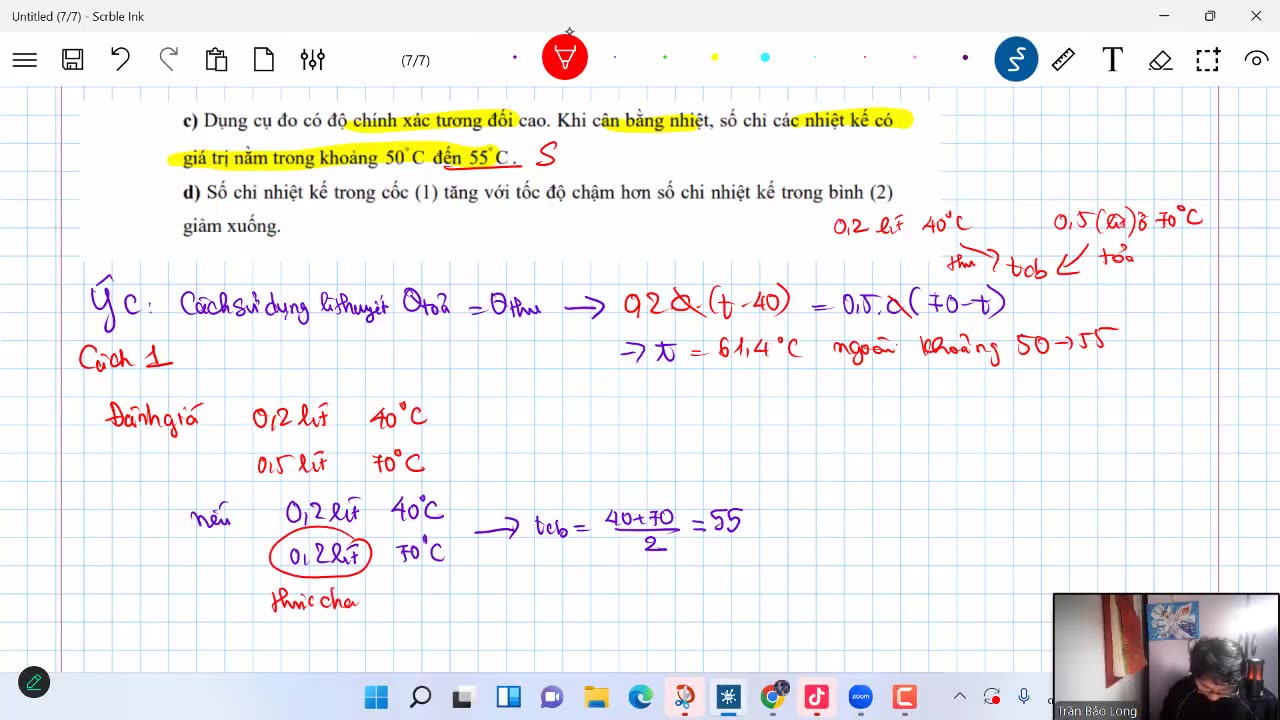Viewport: 1280px width, 720px height.
Task: Select the cyan pen color dot
Action: point(765,58)
